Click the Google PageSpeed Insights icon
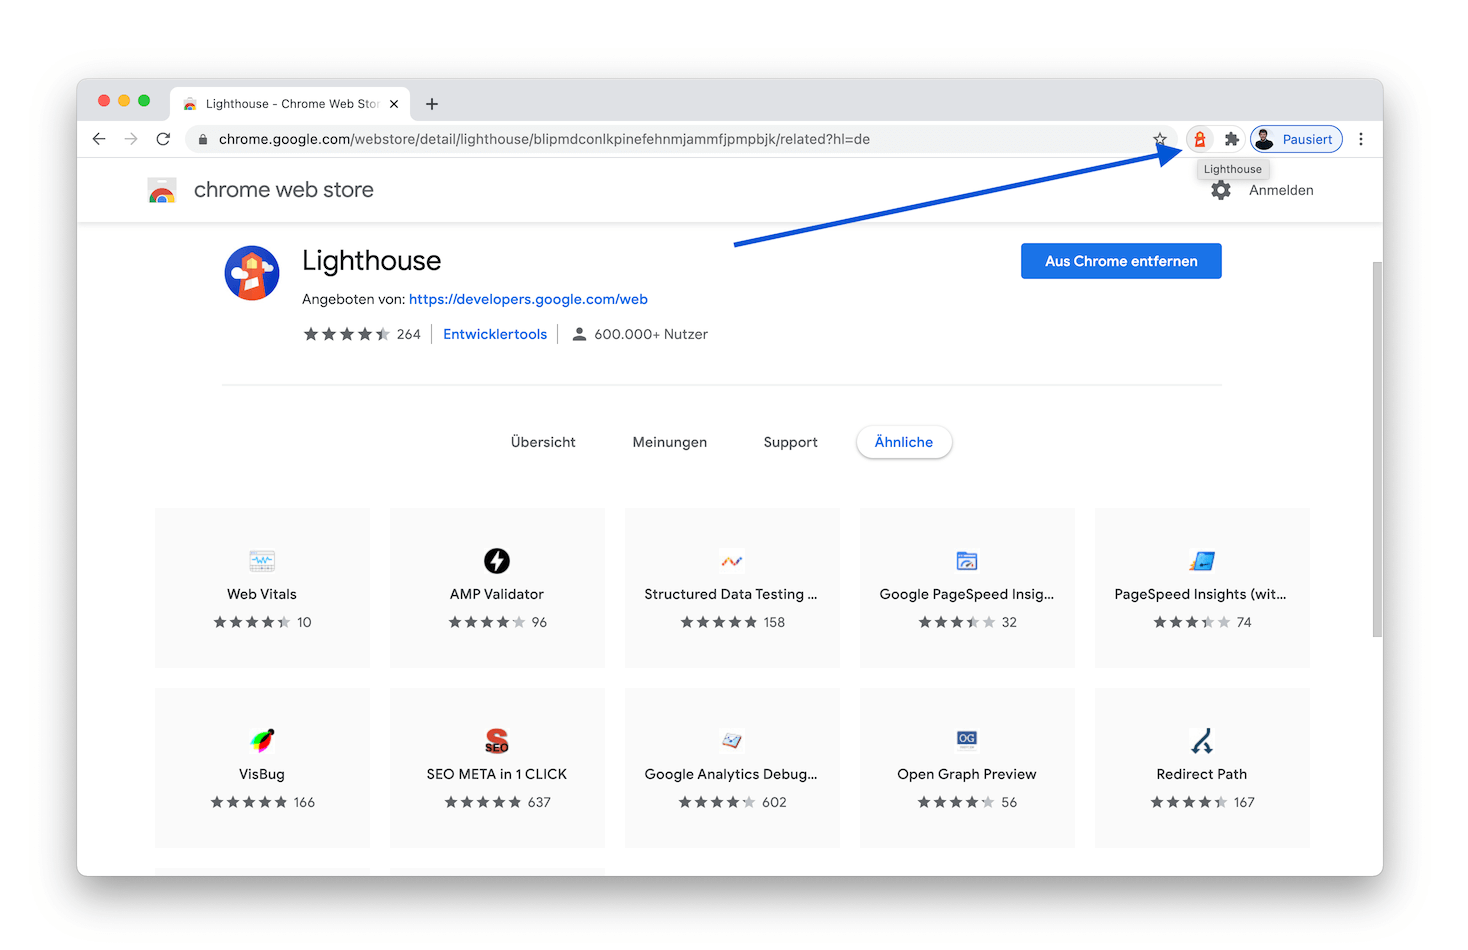 [967, 561]
